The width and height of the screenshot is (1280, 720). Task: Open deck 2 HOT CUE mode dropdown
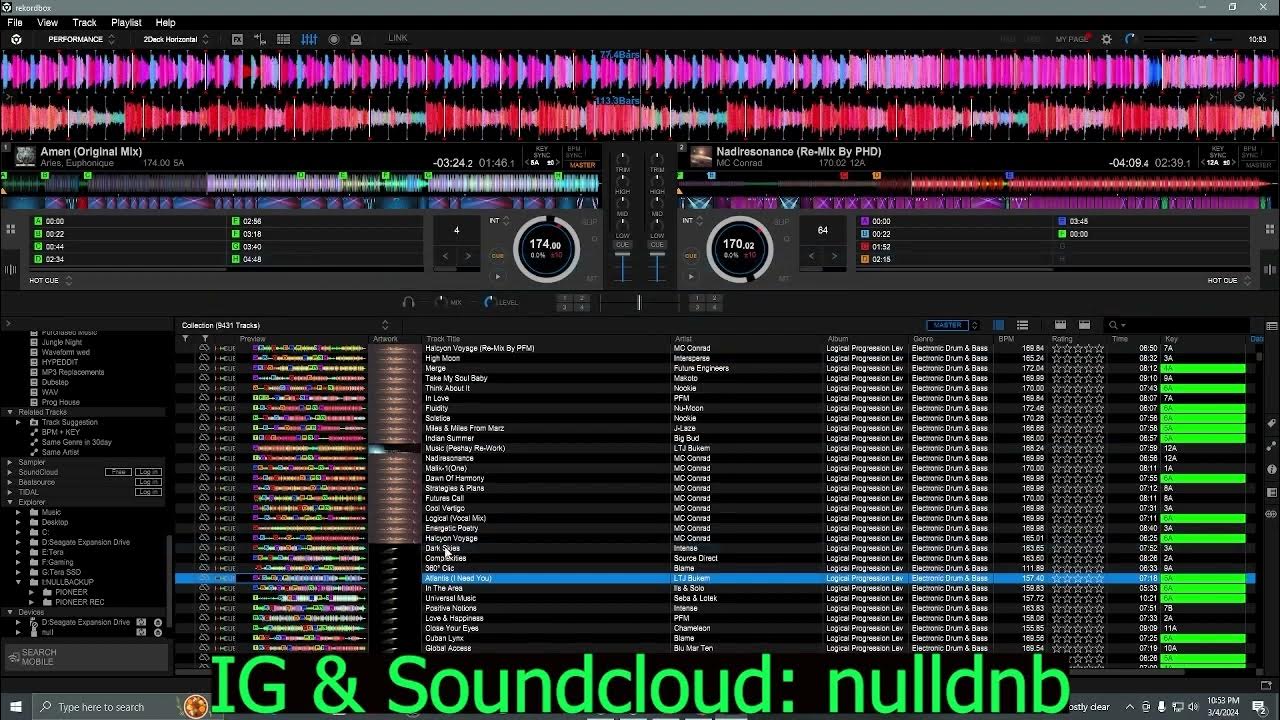tap(1229, 281)
